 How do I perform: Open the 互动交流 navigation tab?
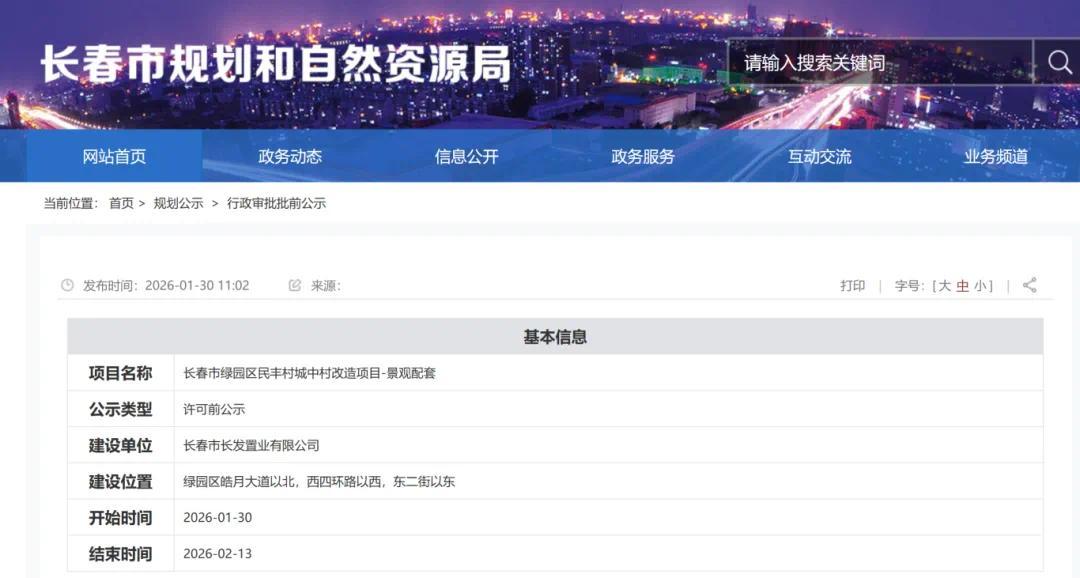click(x=820, y=156)
